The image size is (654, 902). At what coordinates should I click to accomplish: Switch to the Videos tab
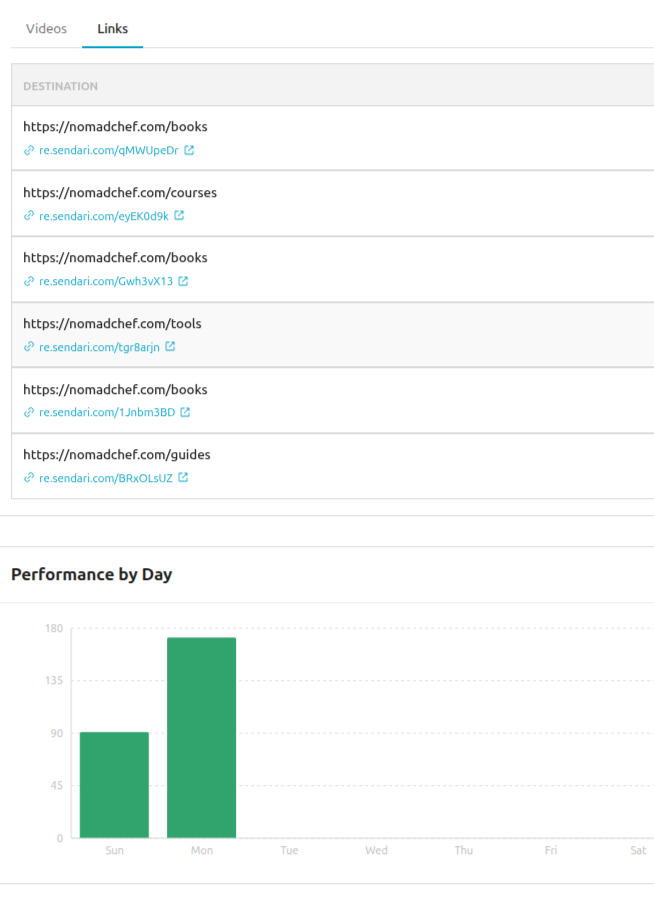(45, 28)
